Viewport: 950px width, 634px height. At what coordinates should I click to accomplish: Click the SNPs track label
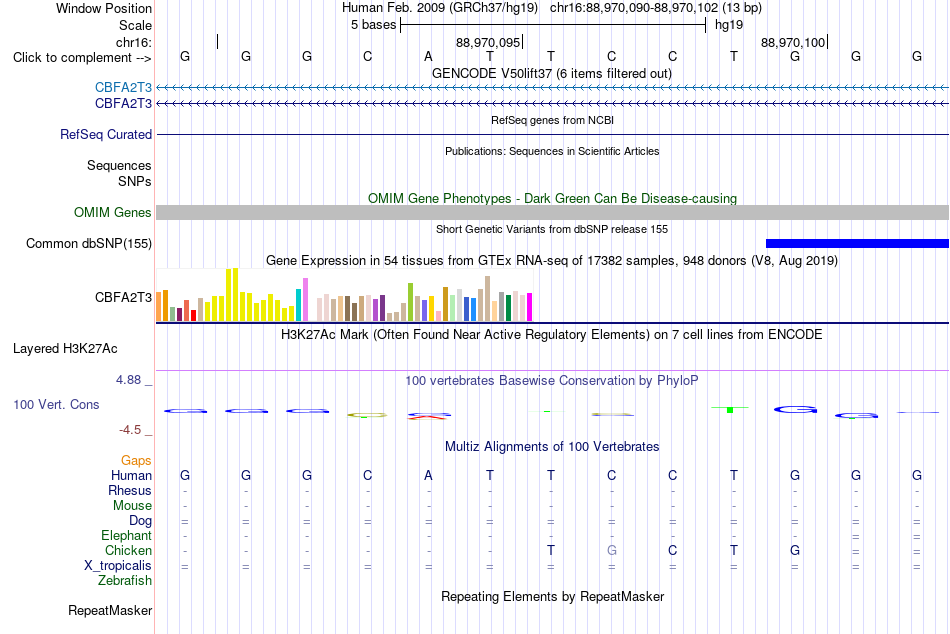point(135,181)
